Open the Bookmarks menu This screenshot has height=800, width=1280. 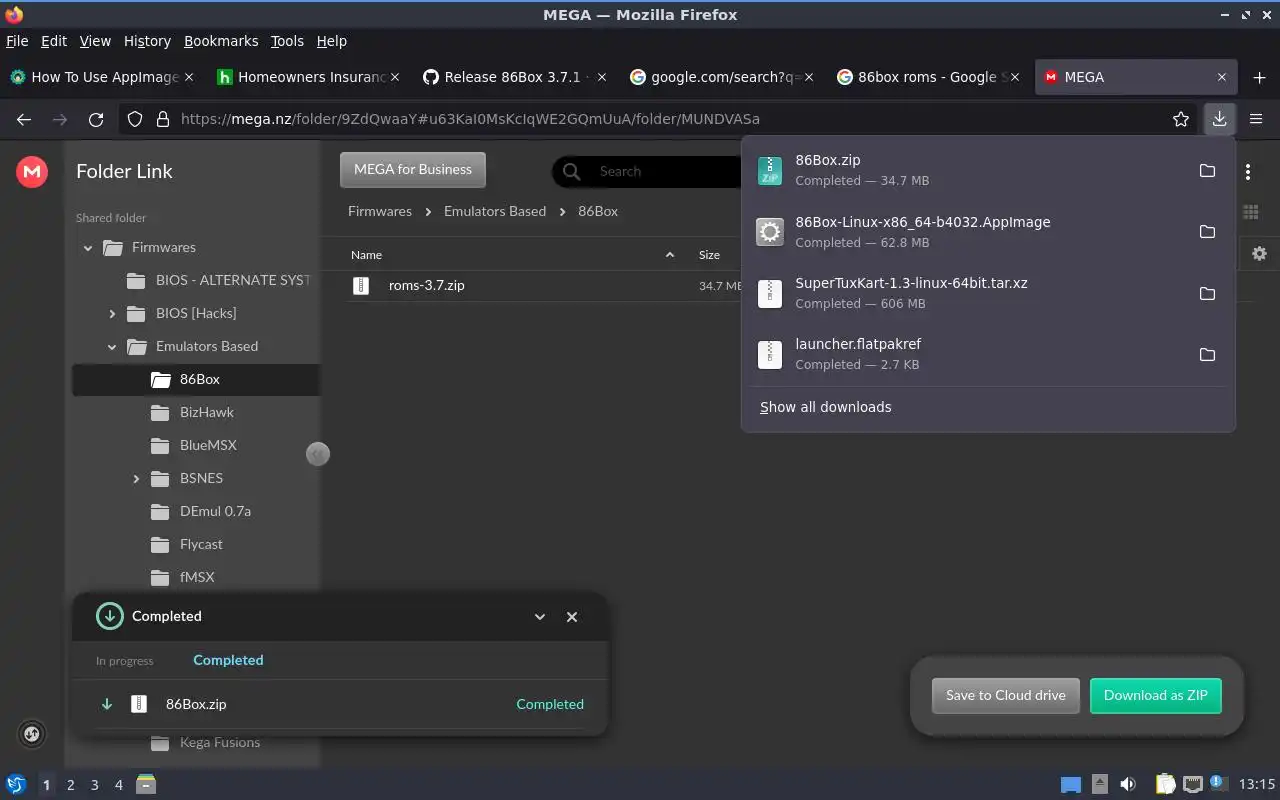coord(221,41)
